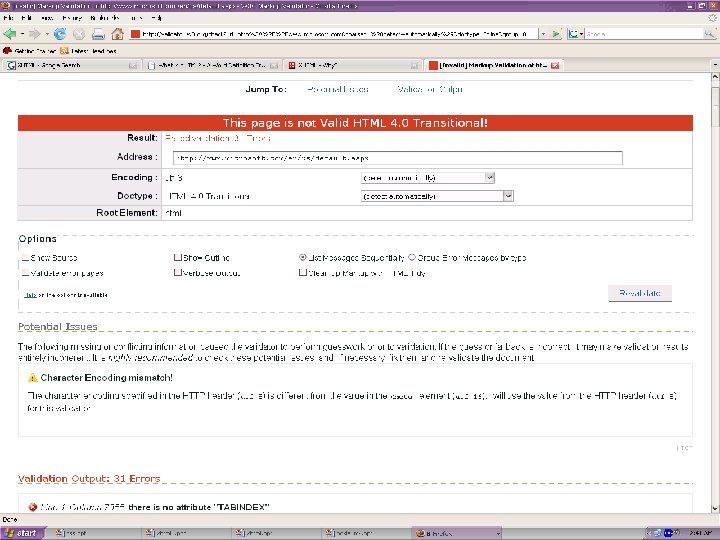Click the Failed validation result link
The height and width of the screenshot is (540, 720).
coord(218,138)
